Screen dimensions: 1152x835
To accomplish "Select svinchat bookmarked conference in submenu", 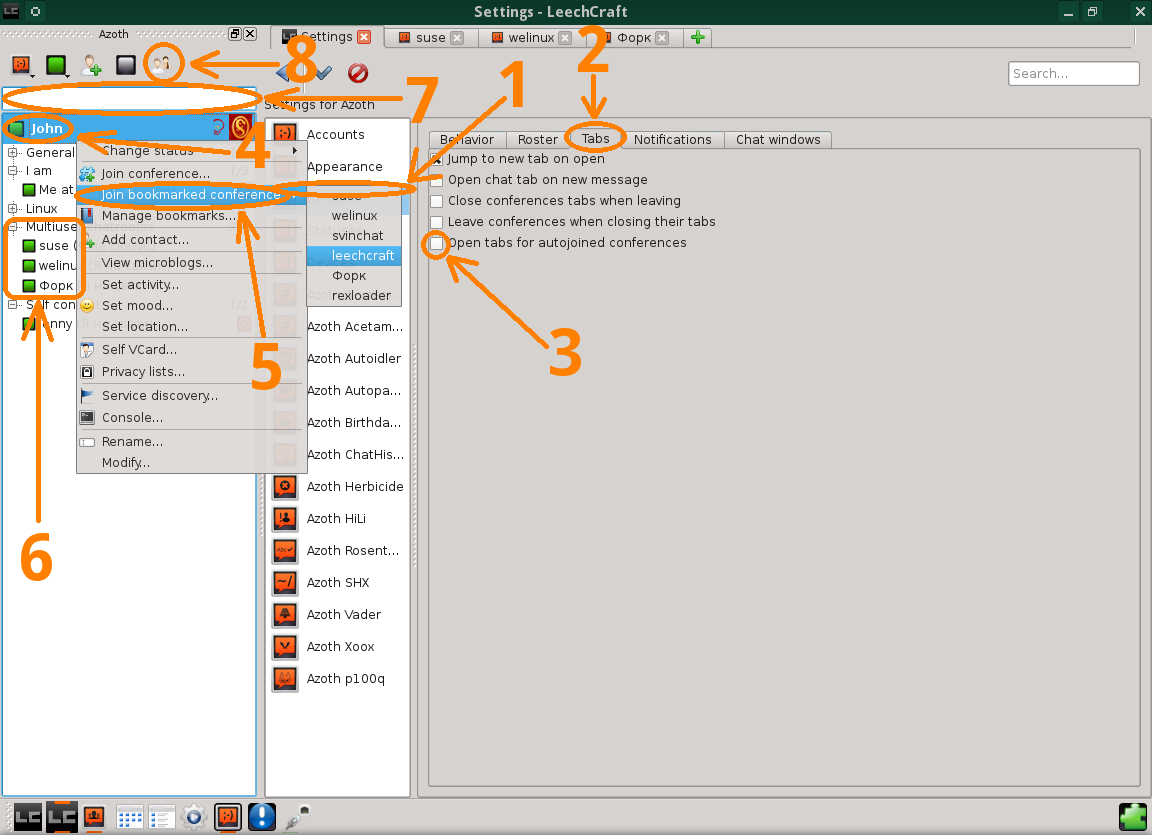I will pos(354,235).
